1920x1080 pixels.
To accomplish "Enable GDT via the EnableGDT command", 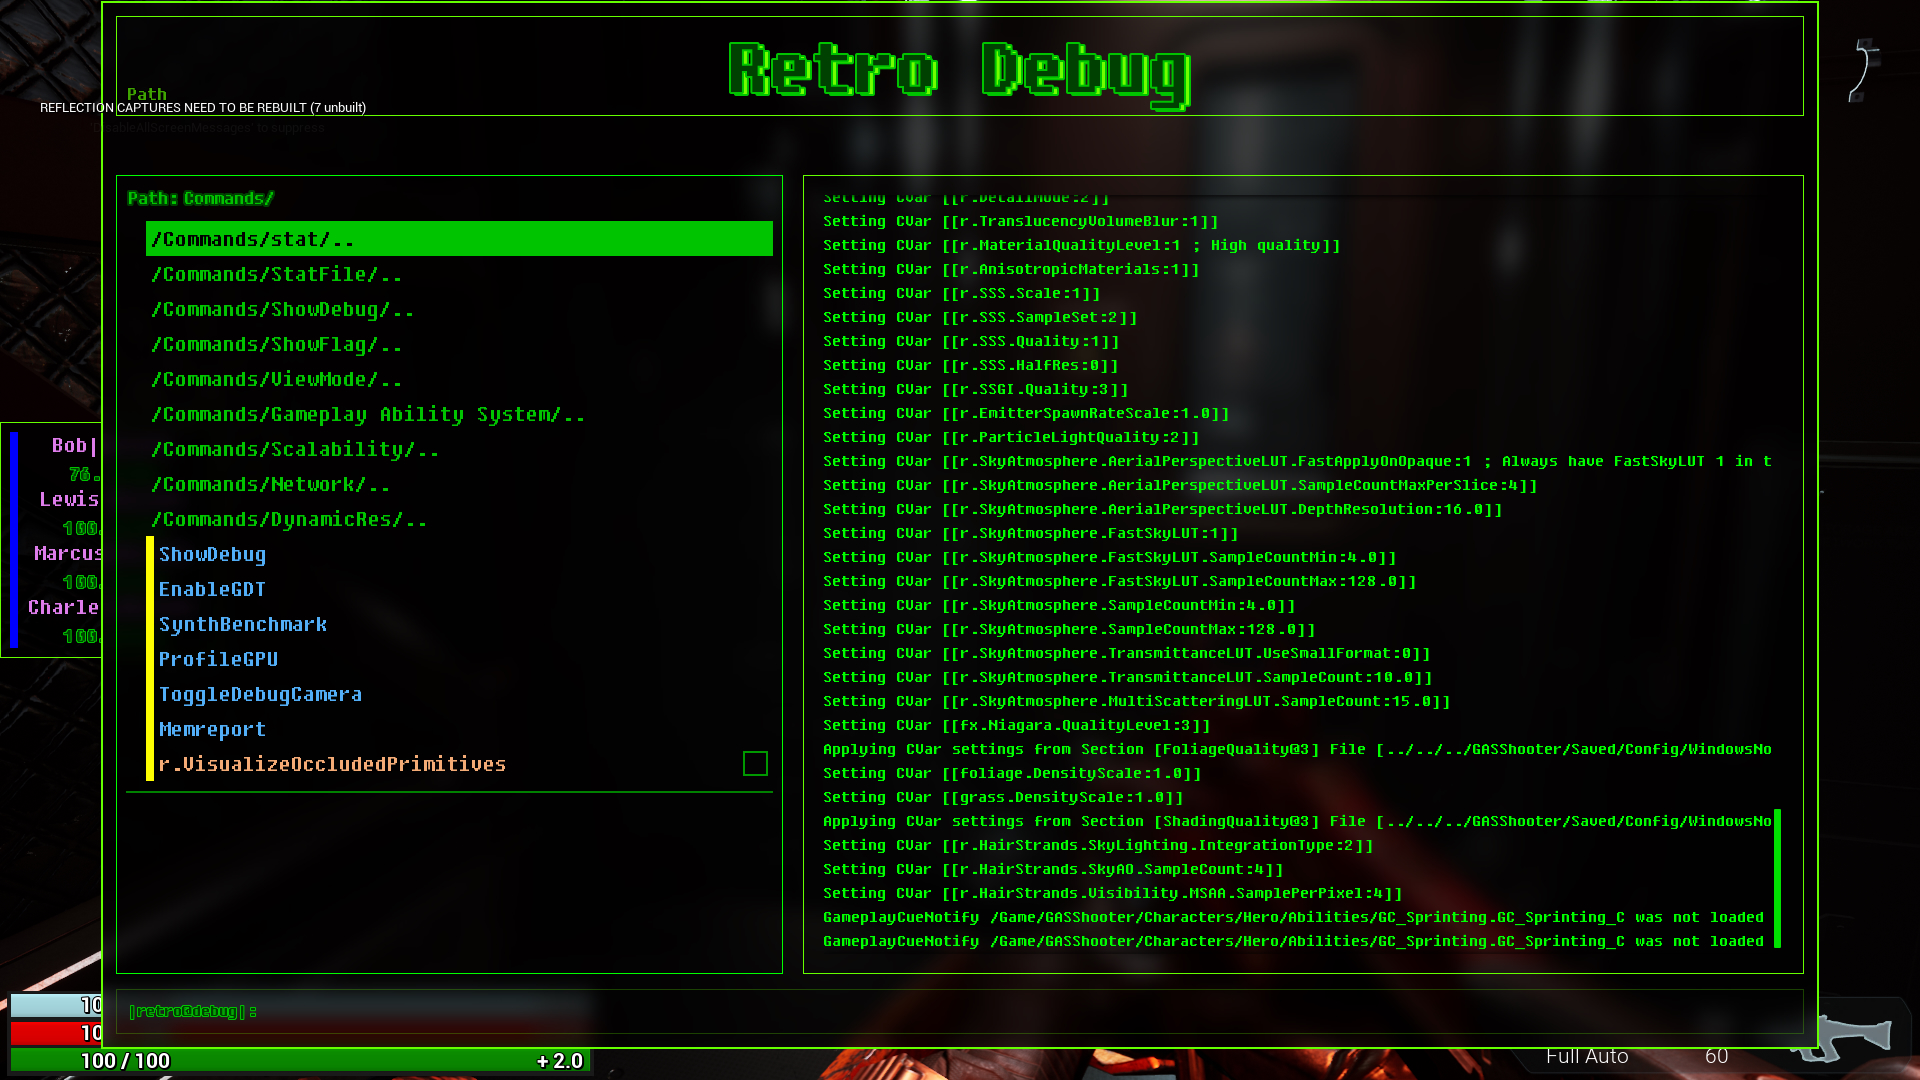I will pos(212,589).
